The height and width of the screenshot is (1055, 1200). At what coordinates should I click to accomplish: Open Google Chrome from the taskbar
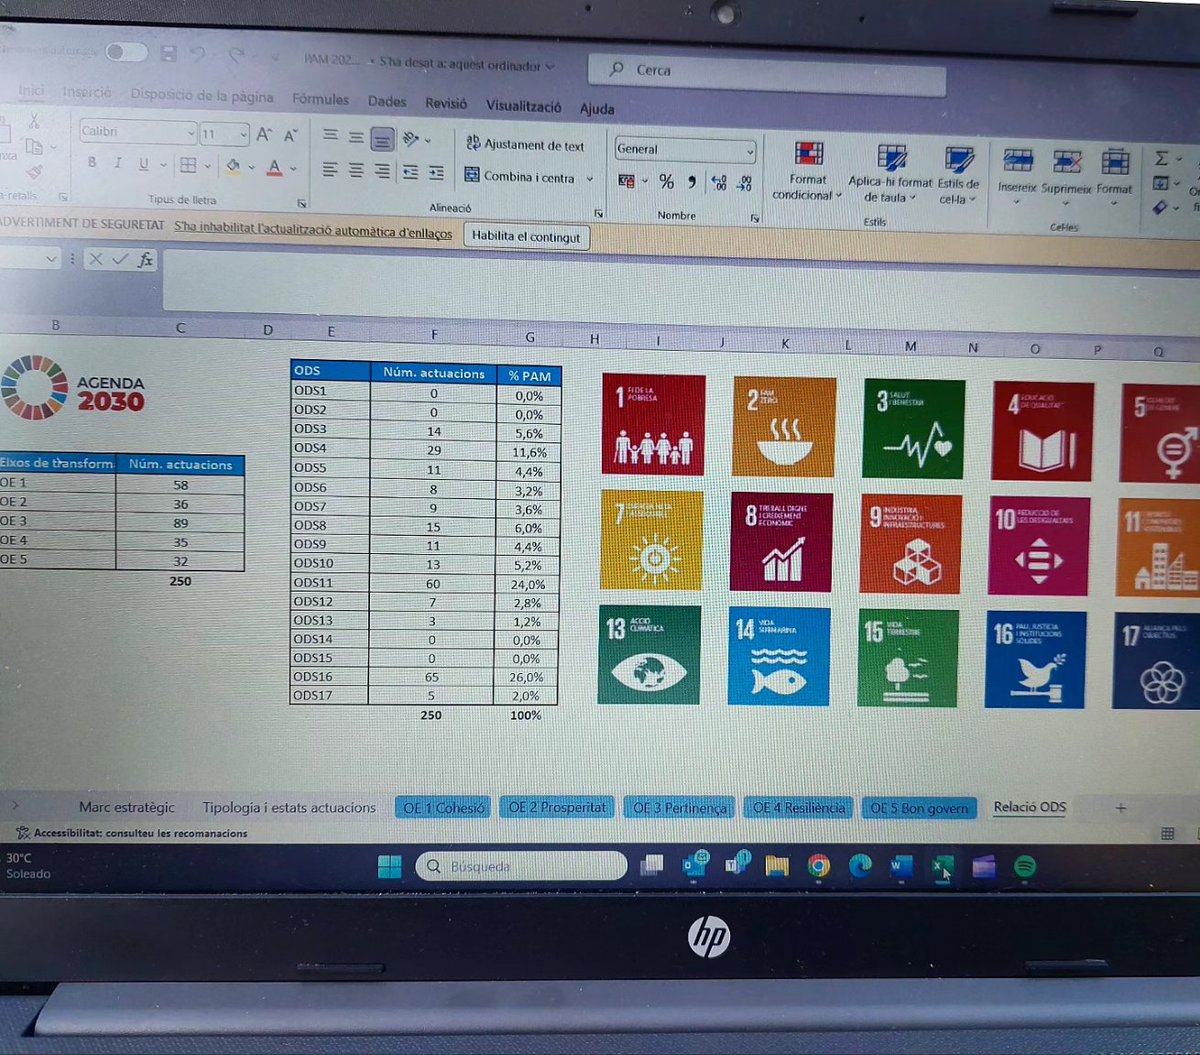(819, 867)
